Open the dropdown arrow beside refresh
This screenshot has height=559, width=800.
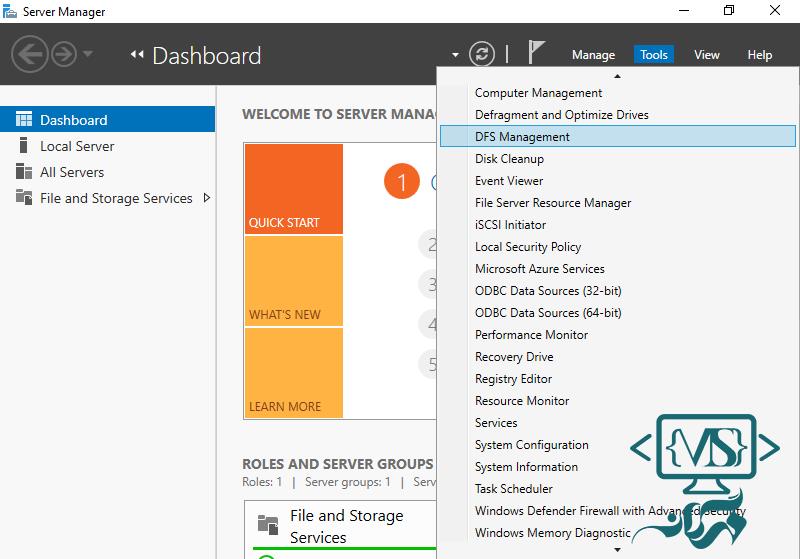click(455, 55)
